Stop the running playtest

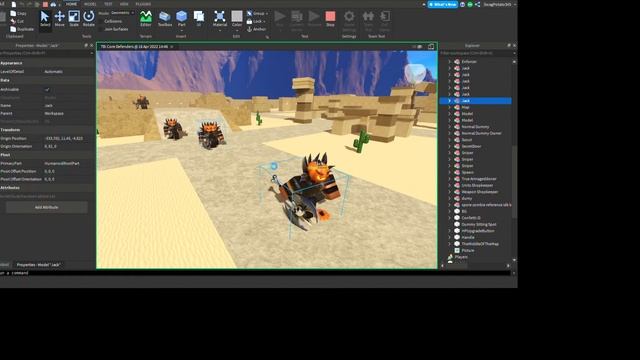coord(330,19)
